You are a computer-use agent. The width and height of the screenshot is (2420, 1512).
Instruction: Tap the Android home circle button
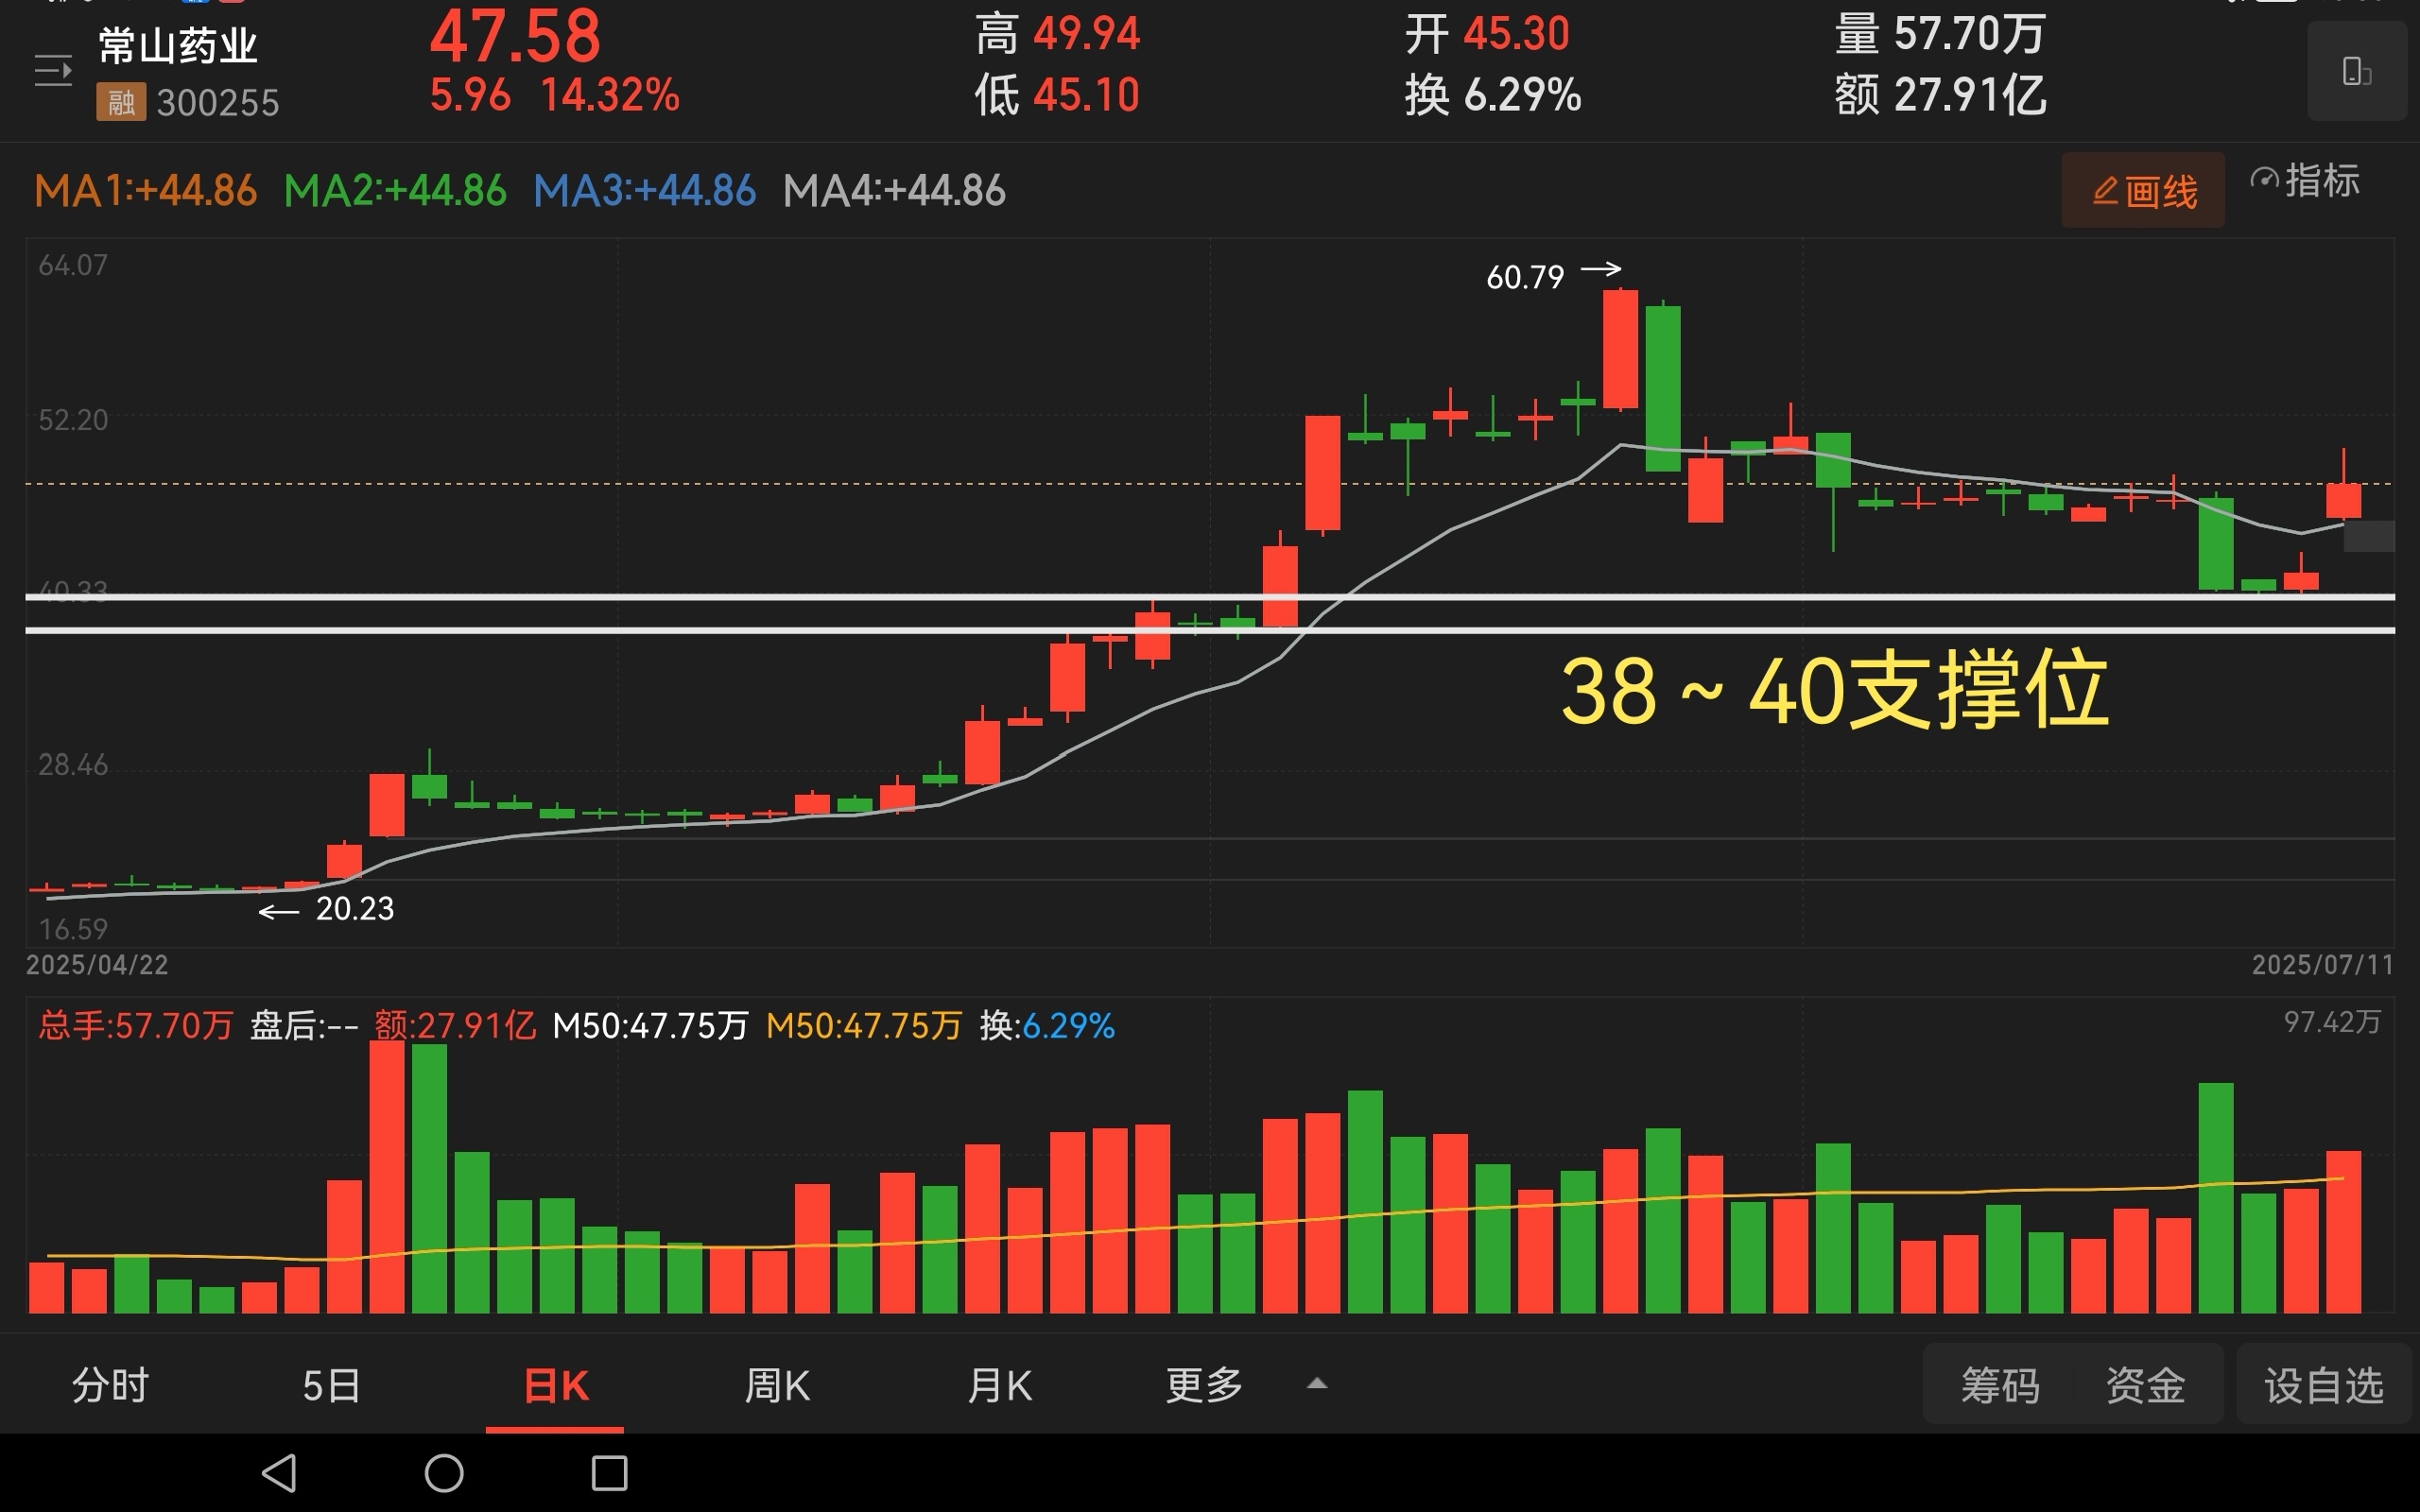(444, 1473)
